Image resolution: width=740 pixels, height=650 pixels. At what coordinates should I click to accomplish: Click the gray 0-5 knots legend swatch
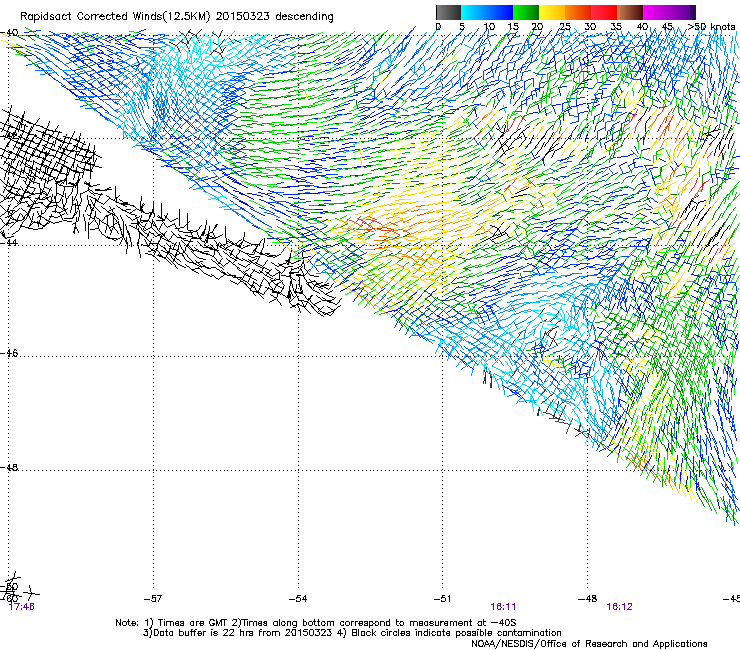(448, 12)
